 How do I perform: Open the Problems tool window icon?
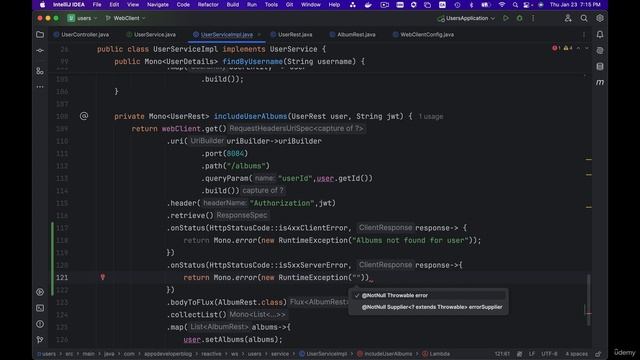[x=40, y=324]
